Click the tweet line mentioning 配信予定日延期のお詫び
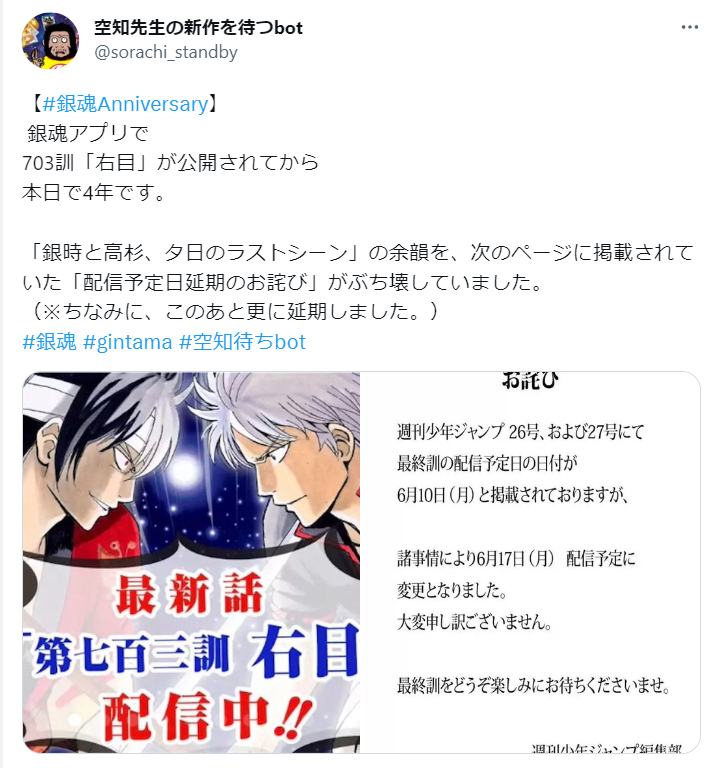Image resolution: width=714 pixels, height=768 pixels. tap(282, 282)
